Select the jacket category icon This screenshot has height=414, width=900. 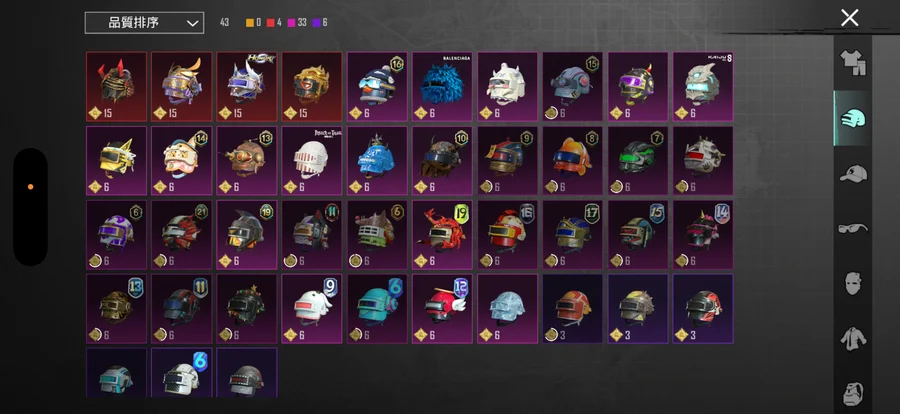pyautogui.click(x=853, y=339)
